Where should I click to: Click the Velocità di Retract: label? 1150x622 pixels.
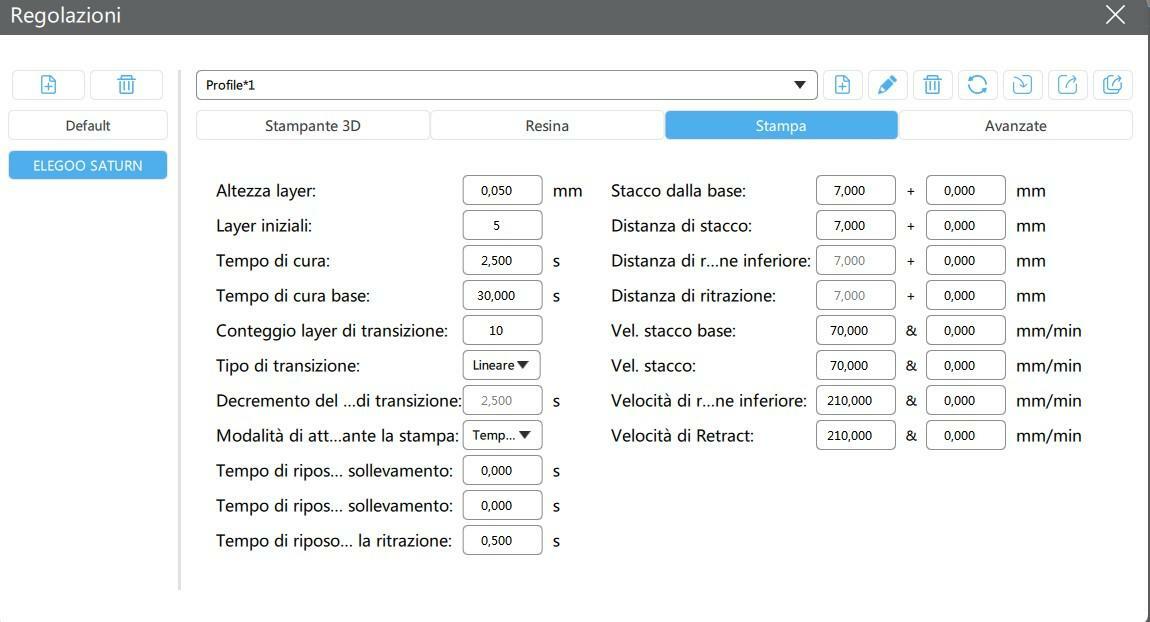(x=682, y=436)
